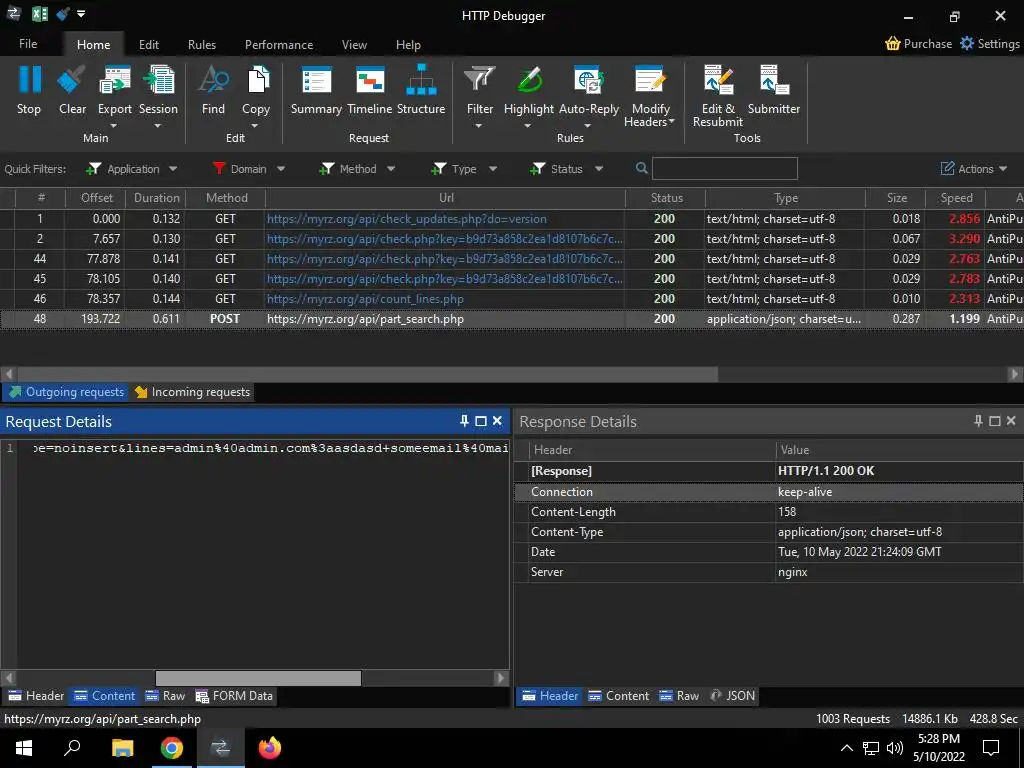Show the request Summary view
1024x768 pixels.
click(x=316, y=80)
